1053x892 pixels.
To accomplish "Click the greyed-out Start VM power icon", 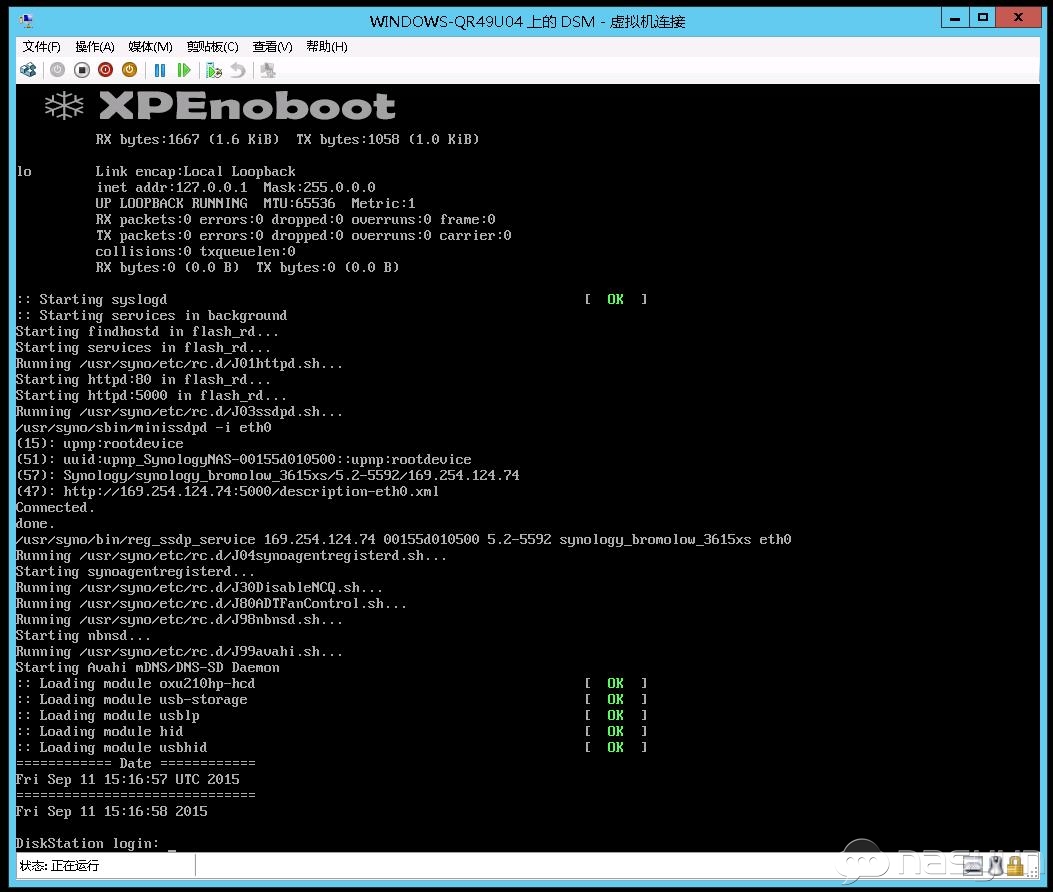I will pyautogui.click(x=58, y=70).
